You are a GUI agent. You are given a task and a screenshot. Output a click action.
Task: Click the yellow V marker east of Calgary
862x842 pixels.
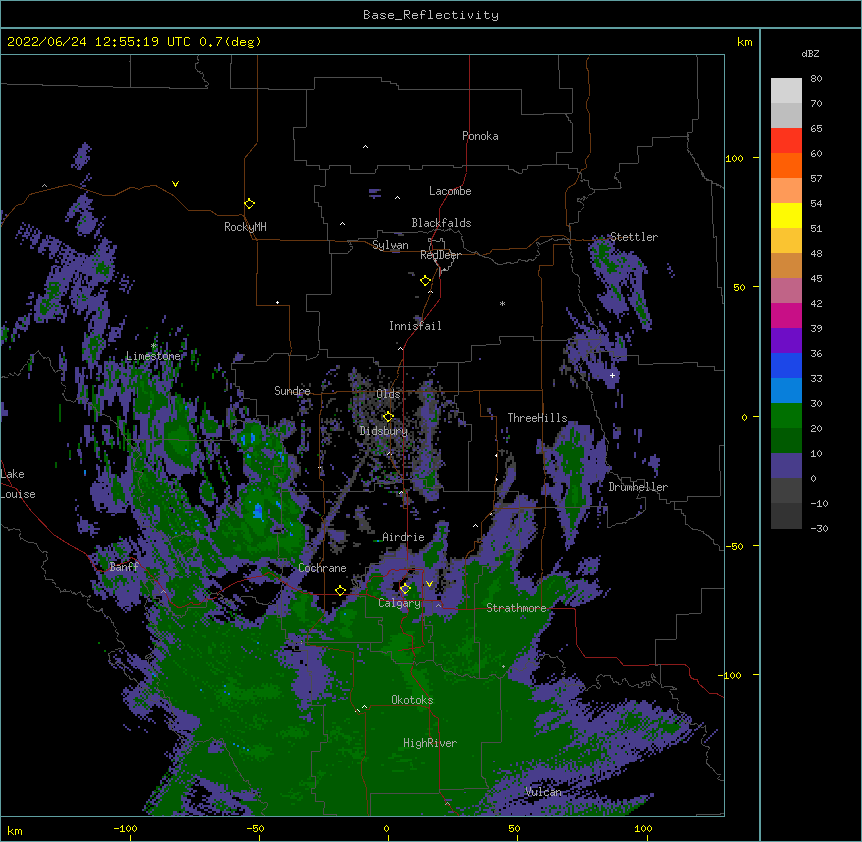tap(429, 584)
